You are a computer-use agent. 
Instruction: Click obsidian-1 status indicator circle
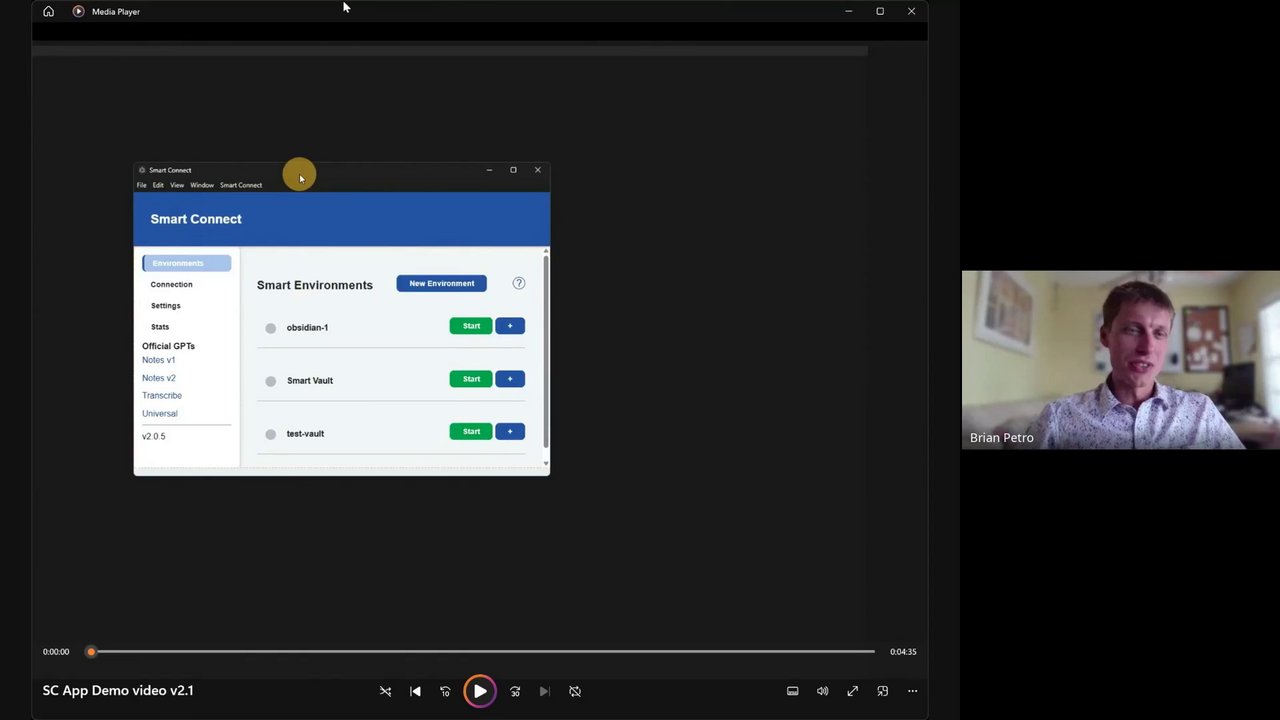pyautogui.click(x=271, y=328)
